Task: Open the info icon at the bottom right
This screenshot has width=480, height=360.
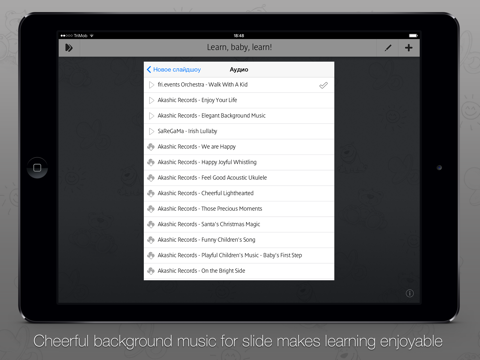Action: [410, 293]
